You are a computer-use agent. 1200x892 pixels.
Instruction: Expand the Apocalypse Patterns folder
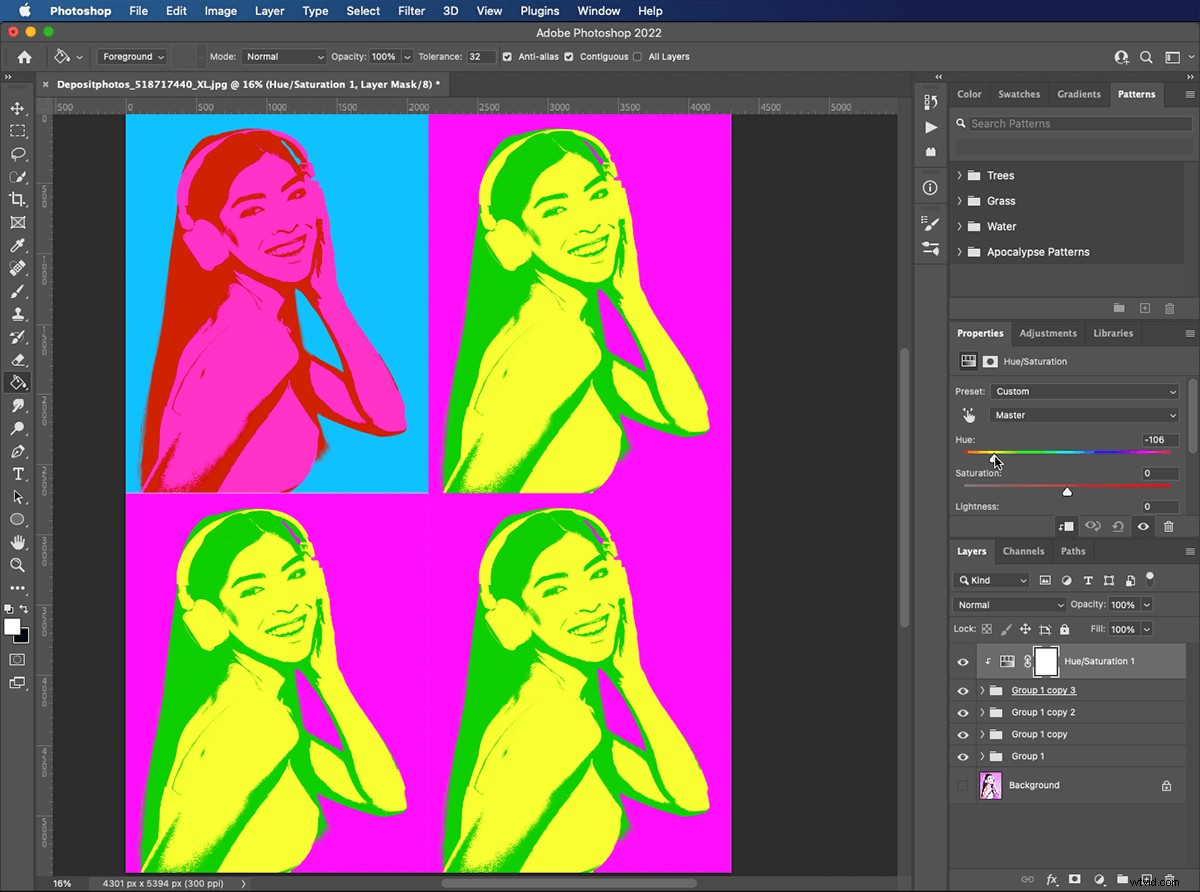pyautogui.click(x=958, y=252)
